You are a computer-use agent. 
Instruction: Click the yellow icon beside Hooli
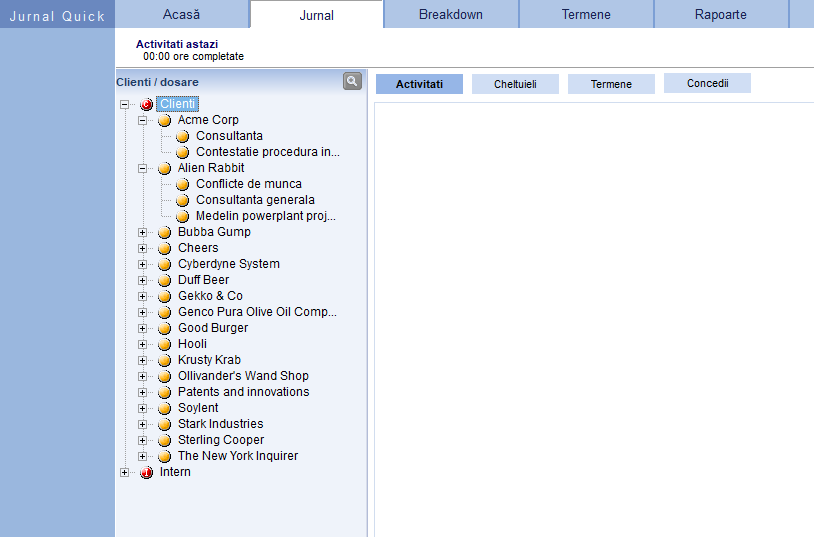point(165,344)
